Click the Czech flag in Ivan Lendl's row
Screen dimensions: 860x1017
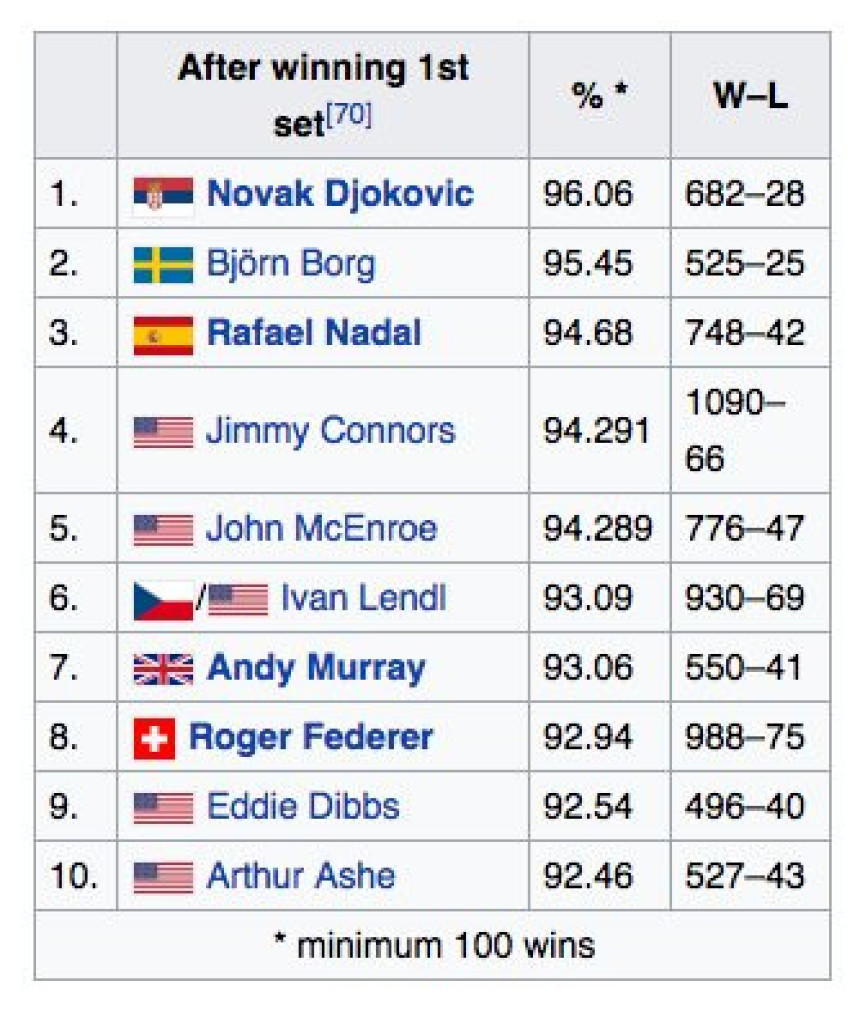163,600
